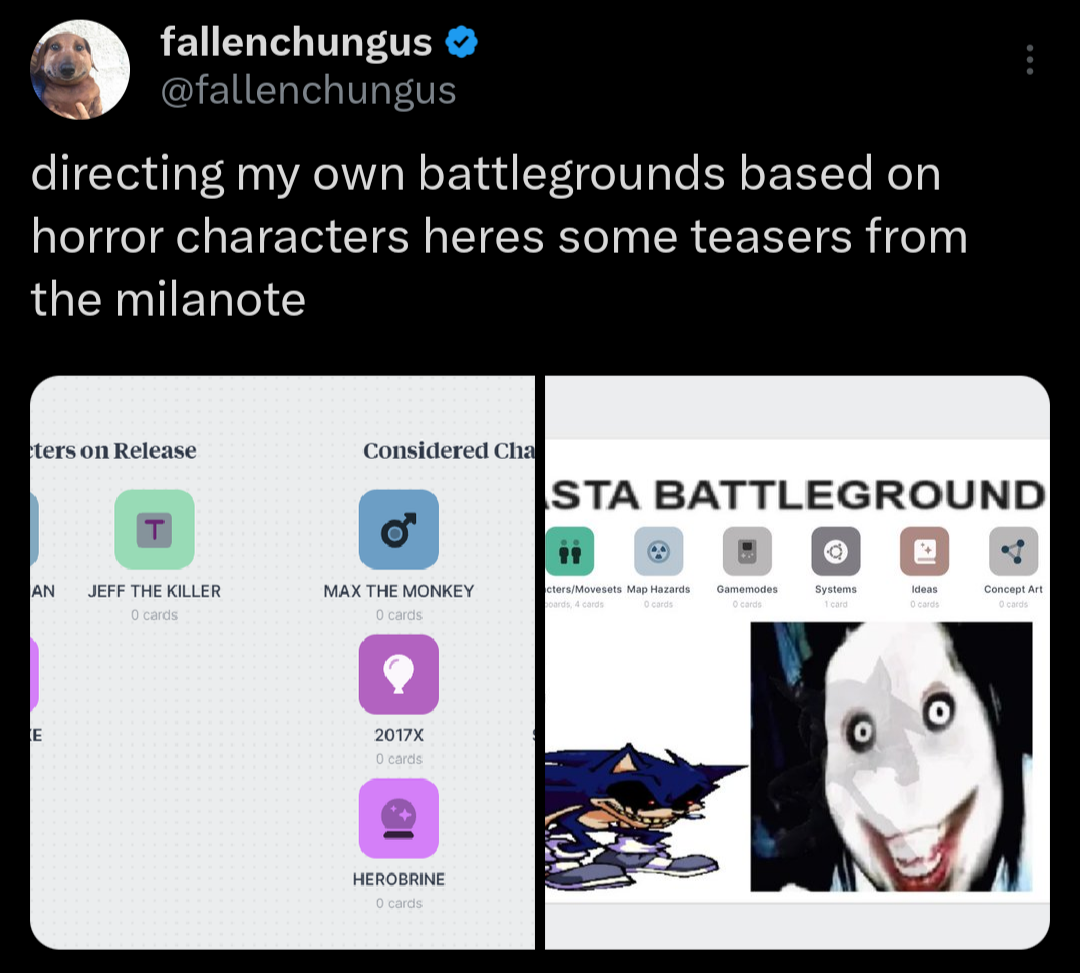Screen dimensions: 1080x973
Task: Open the Jeff the Killer board icon
Action: pos(154,530)
